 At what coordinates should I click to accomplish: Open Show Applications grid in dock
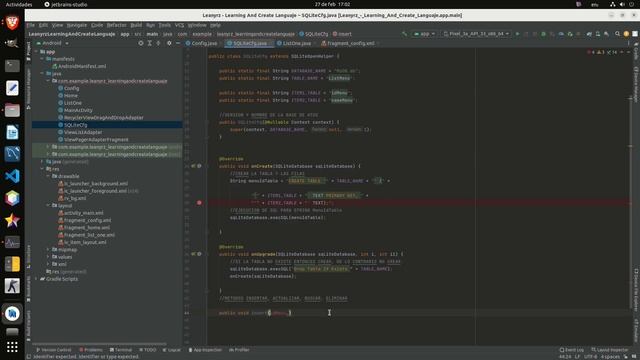pos(12,347)
